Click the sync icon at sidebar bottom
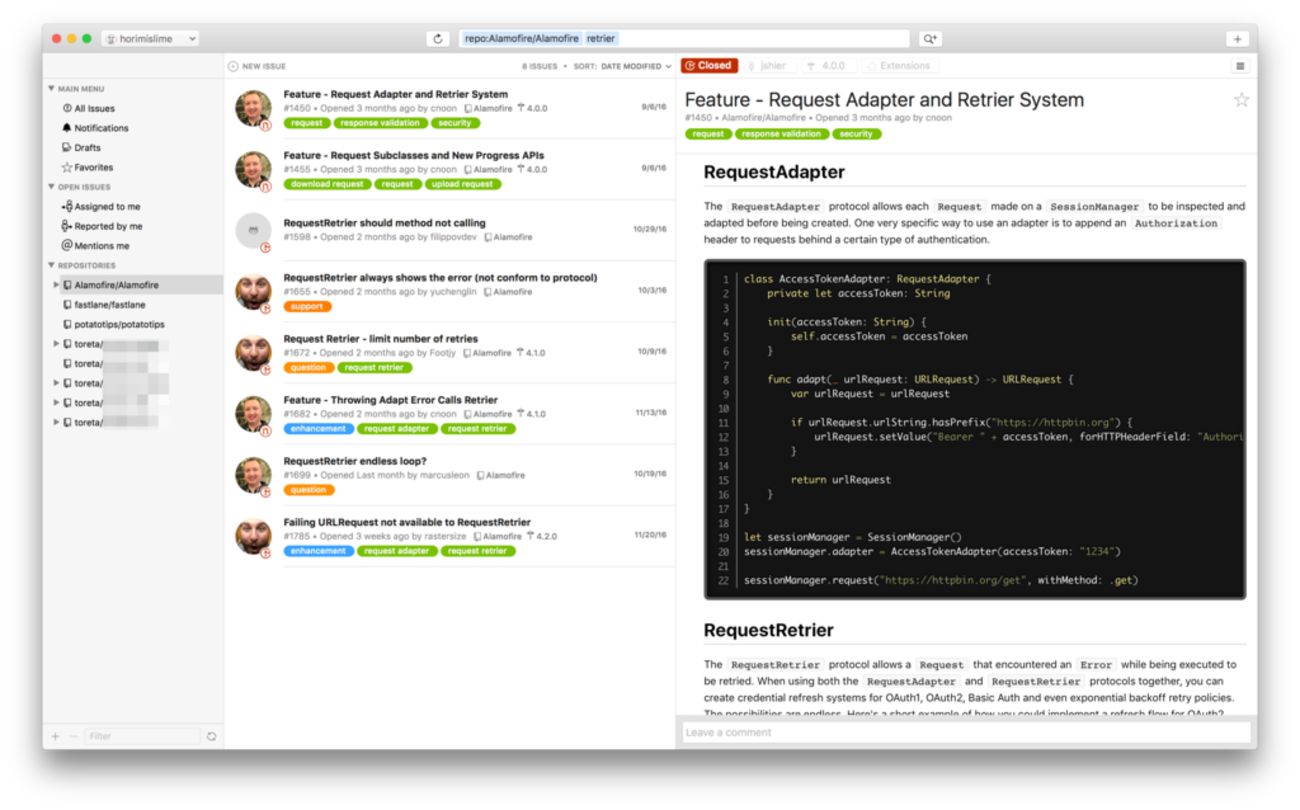This screenshot has width=1300, height=810. click(x=212, y=736)
